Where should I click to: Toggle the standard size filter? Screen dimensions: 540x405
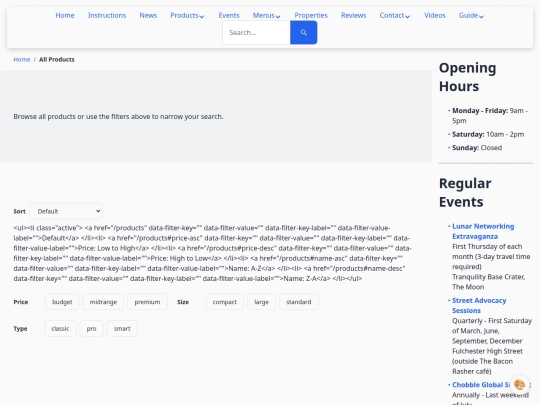click(299, 302)
